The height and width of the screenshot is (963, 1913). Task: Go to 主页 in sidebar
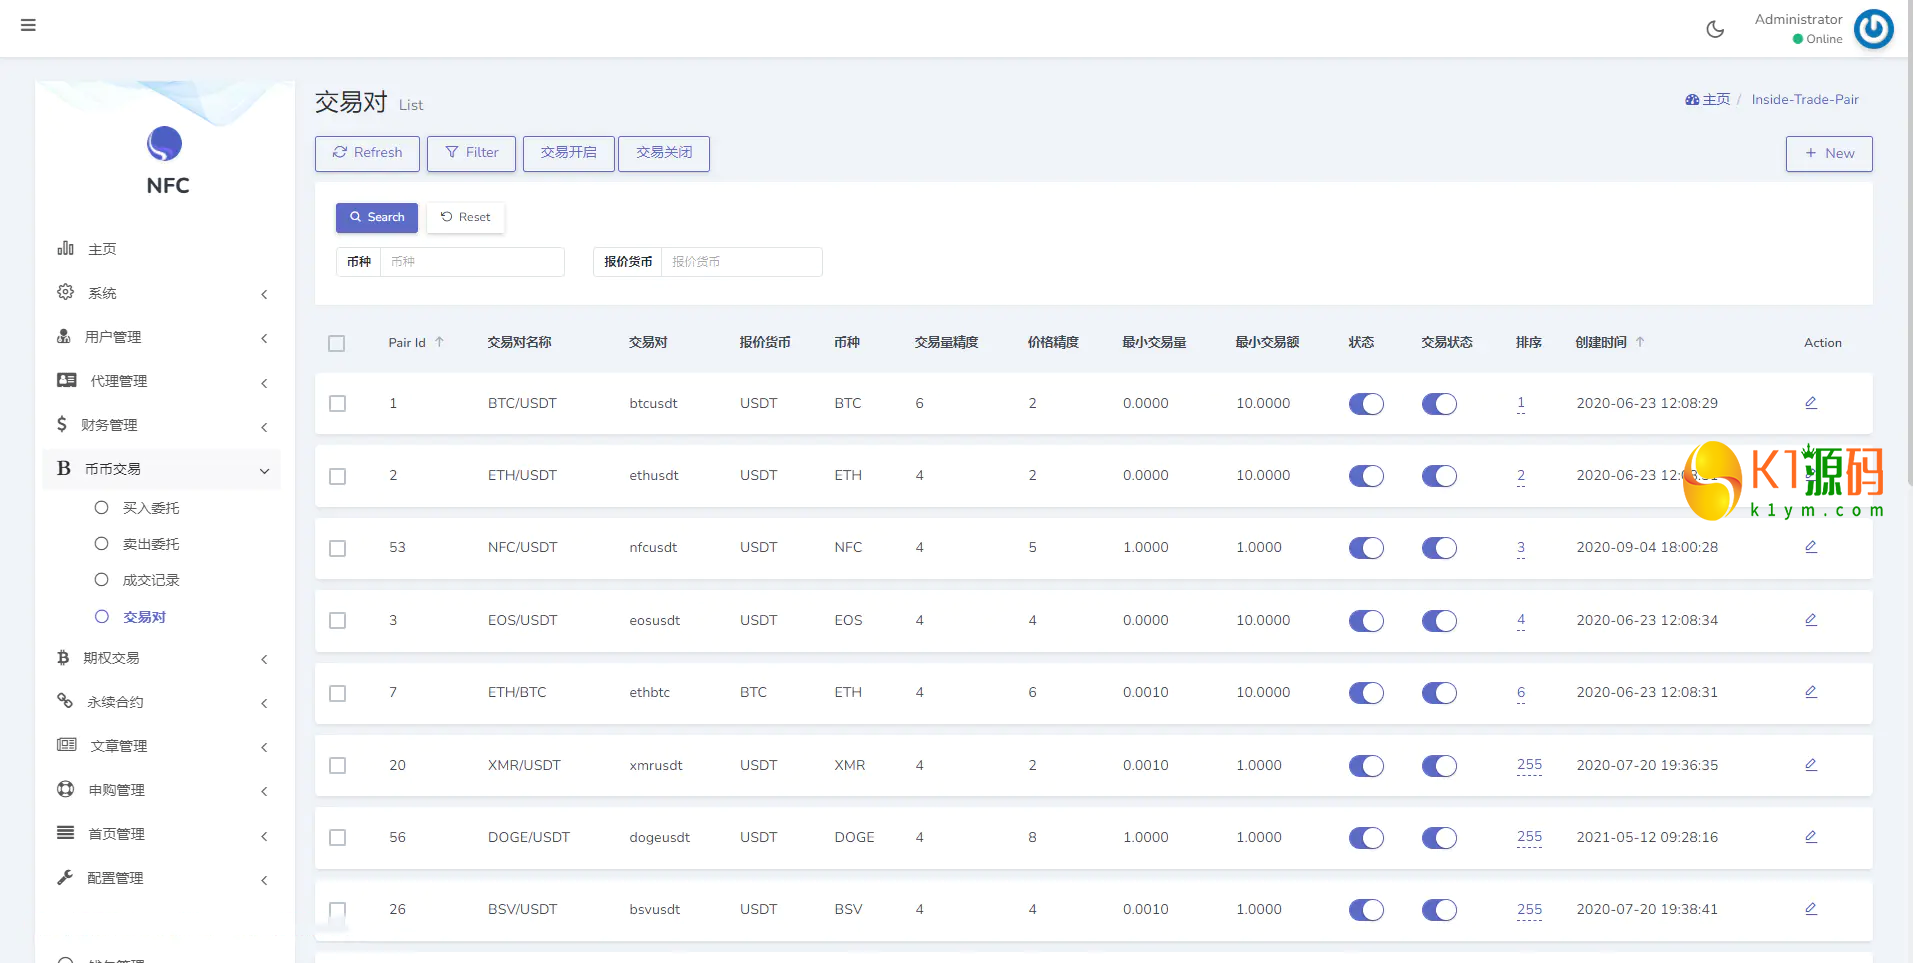(x=102, y=249)
